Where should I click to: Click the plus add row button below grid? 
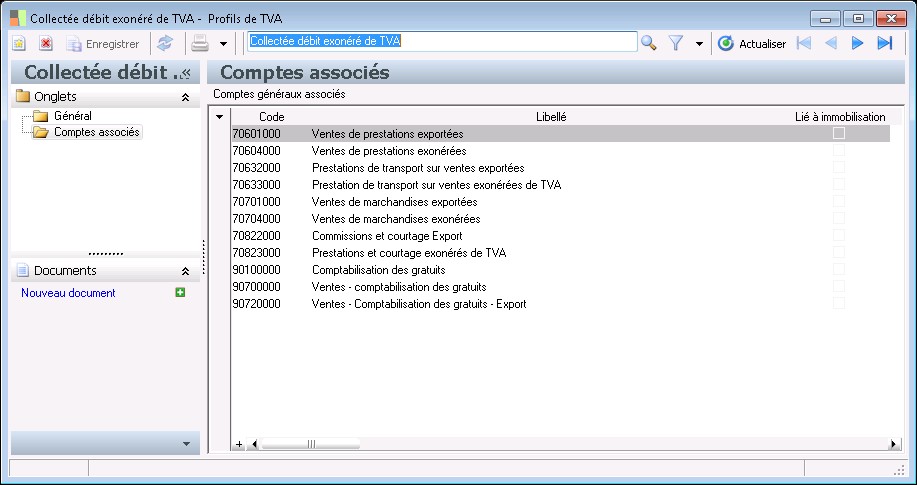(x=239, y=445)
